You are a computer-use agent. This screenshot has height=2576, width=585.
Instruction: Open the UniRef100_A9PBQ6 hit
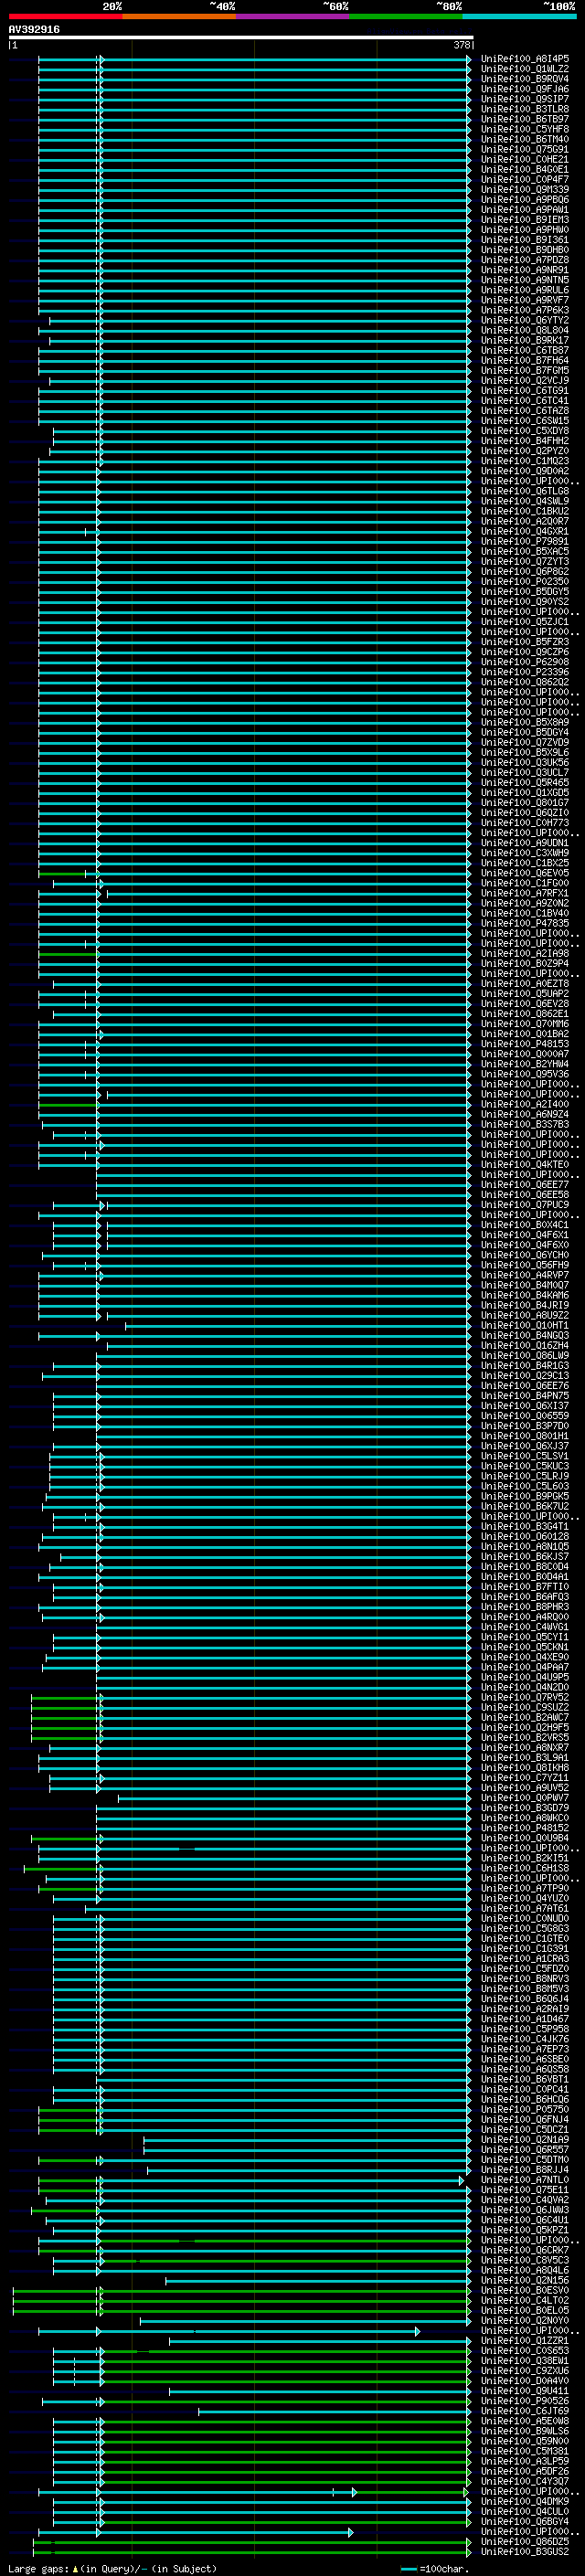[x=525, y=199]
